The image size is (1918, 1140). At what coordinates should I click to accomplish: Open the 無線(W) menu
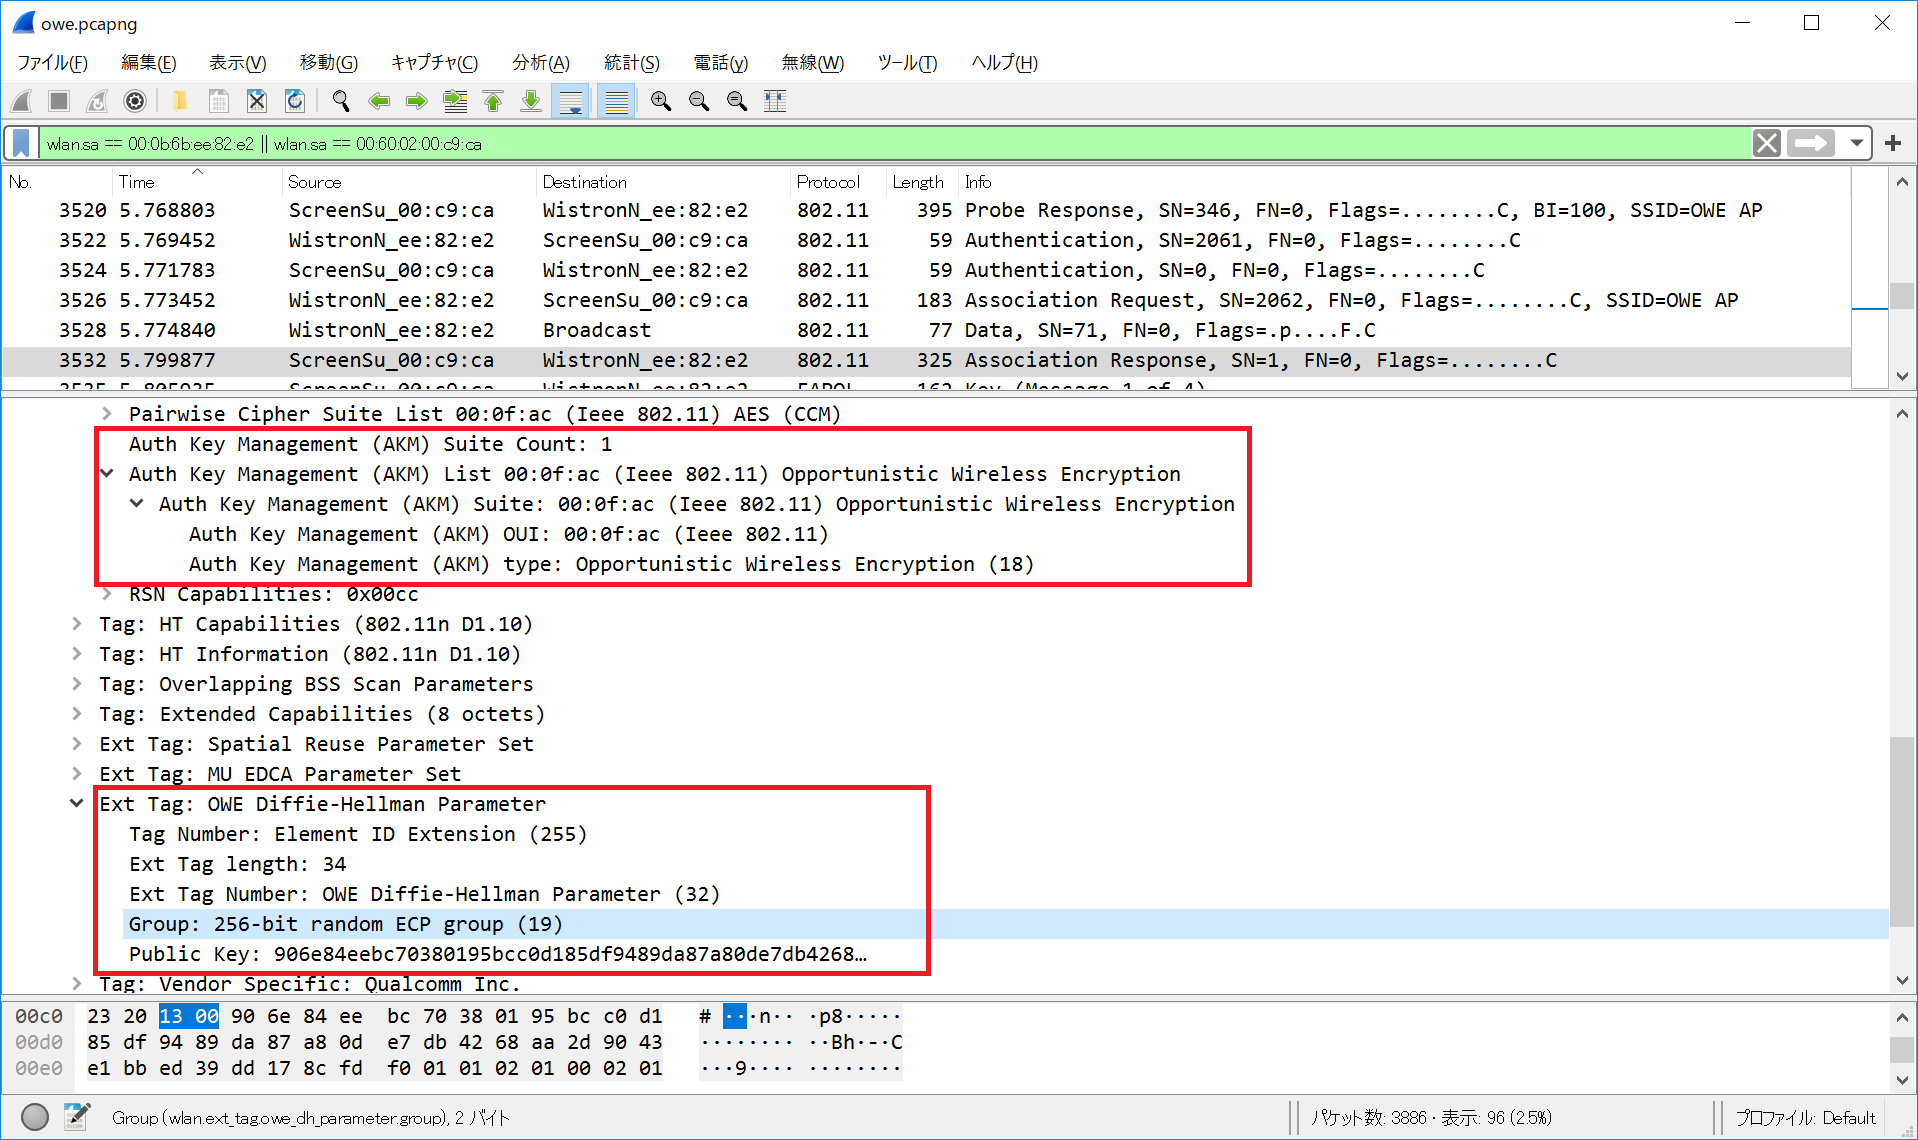click(812, 63)
